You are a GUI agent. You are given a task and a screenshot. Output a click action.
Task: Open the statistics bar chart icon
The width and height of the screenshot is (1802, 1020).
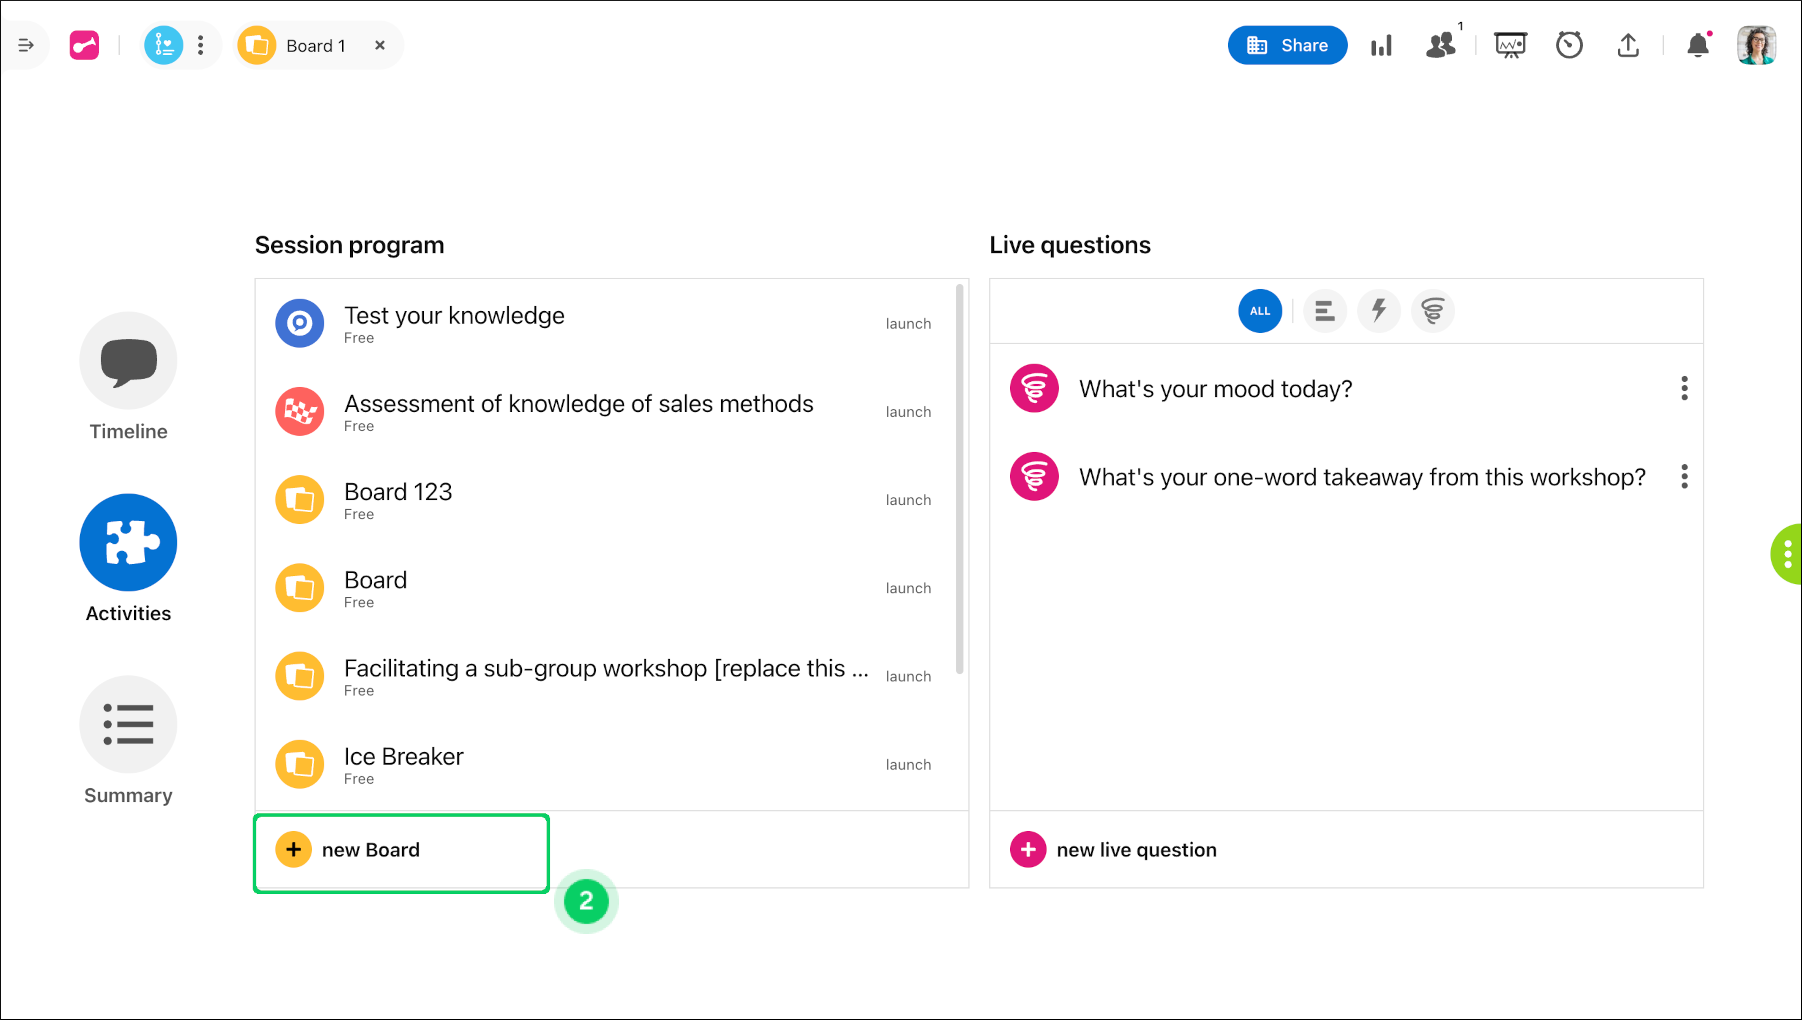[1381, 46]
